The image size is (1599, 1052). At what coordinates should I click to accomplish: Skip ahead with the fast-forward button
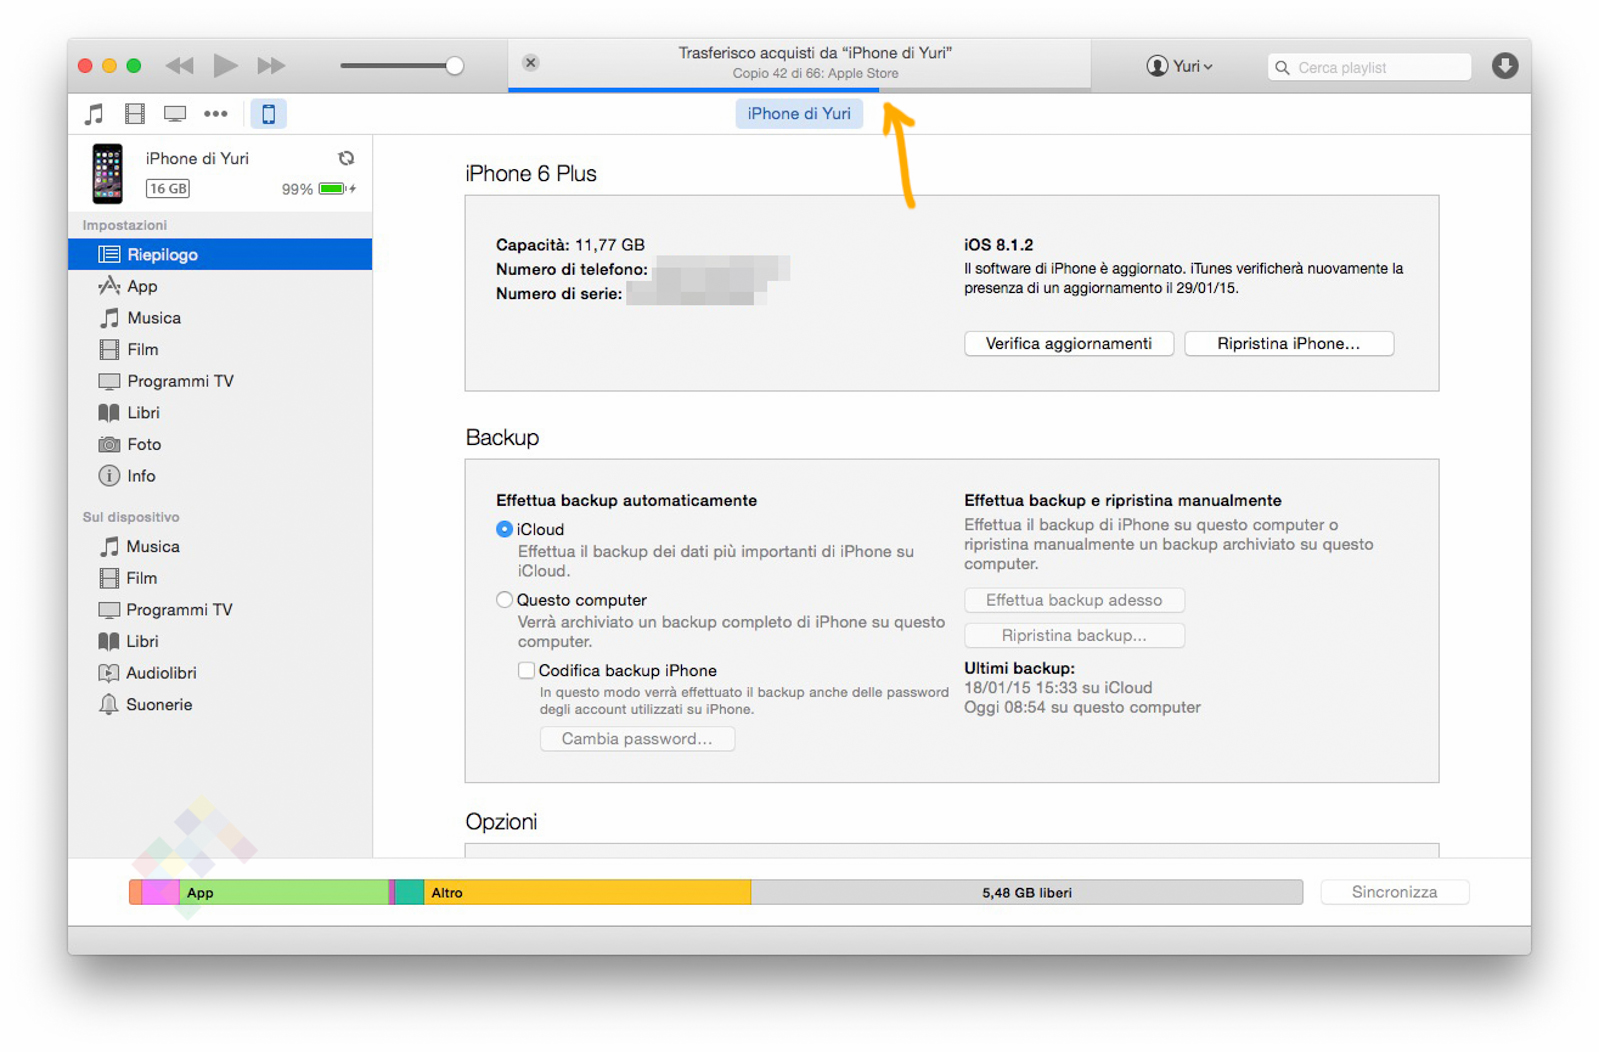click(271, 66)
